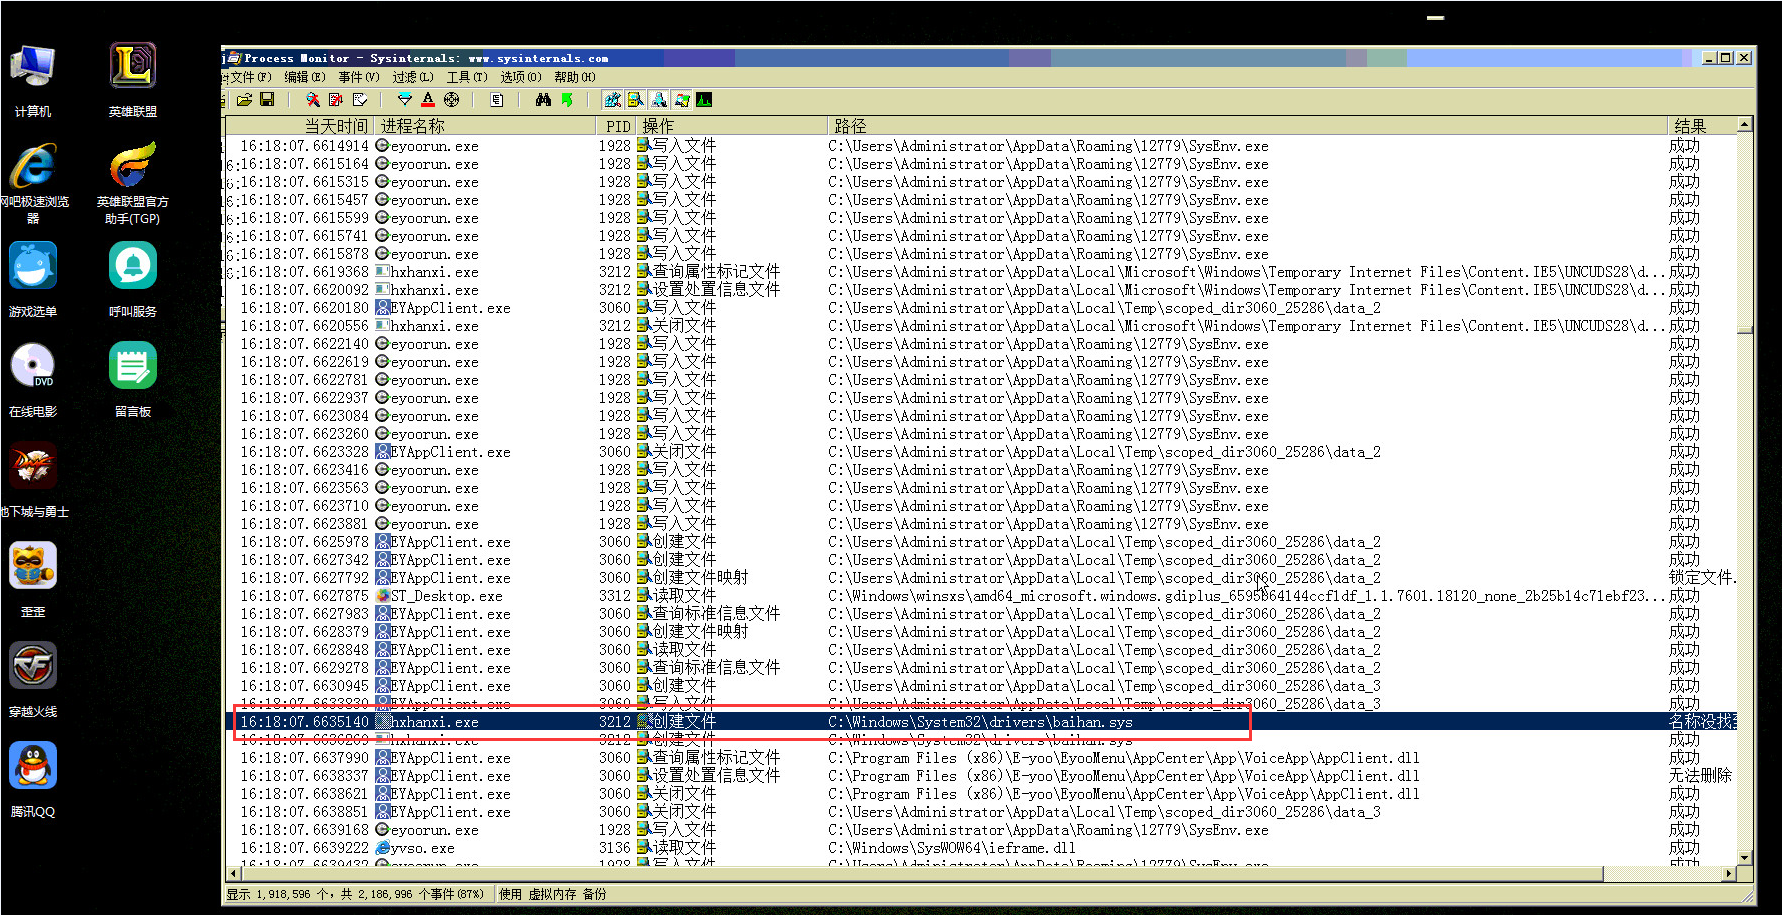Click the PID column header

click(617, 126)
